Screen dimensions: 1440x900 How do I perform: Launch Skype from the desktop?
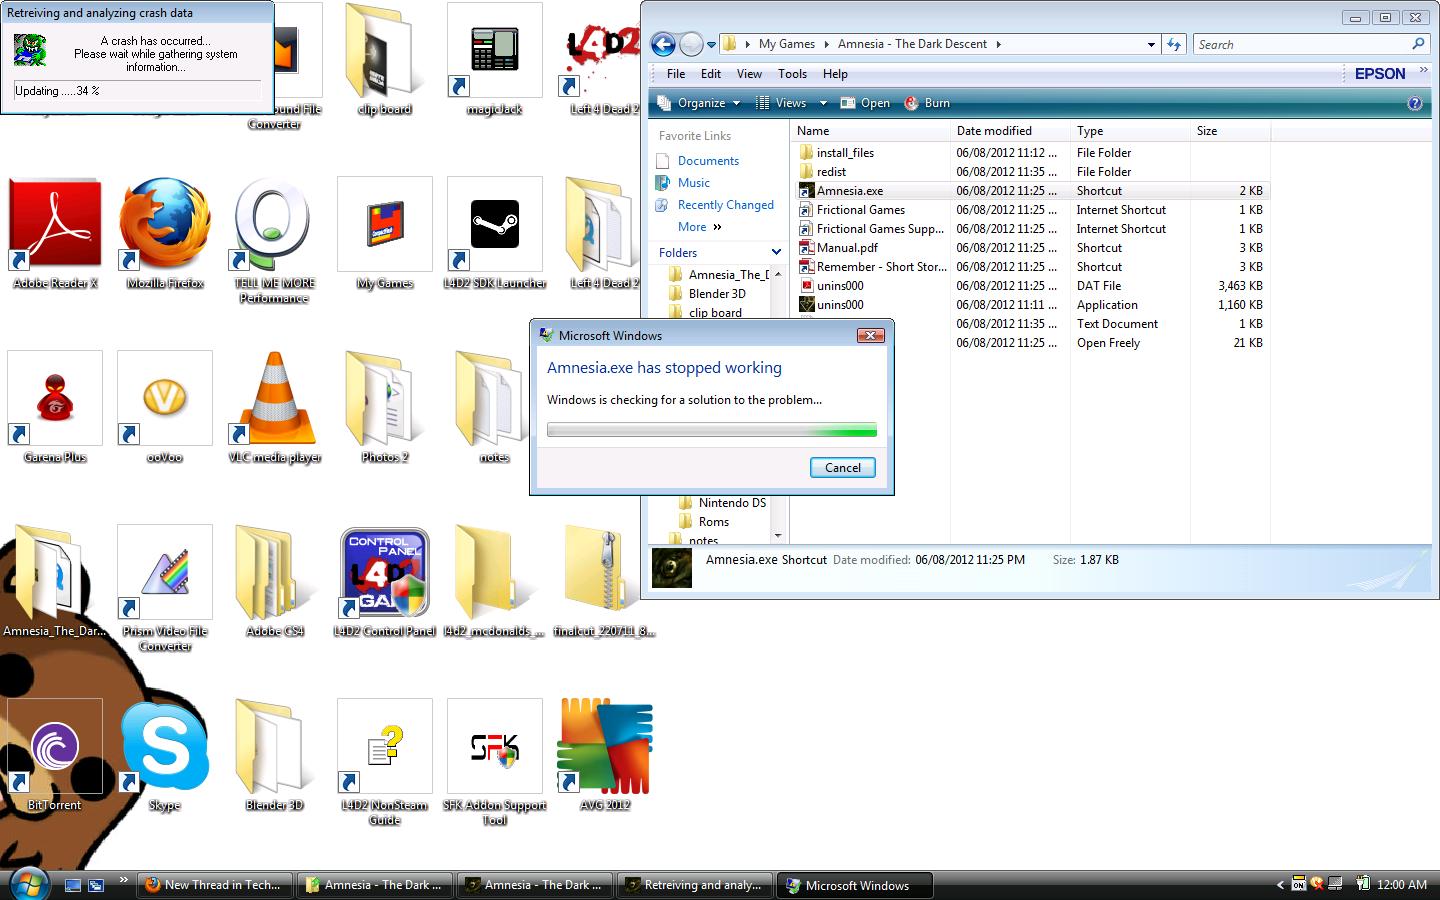pyautogui.click(x=165, y=748)
